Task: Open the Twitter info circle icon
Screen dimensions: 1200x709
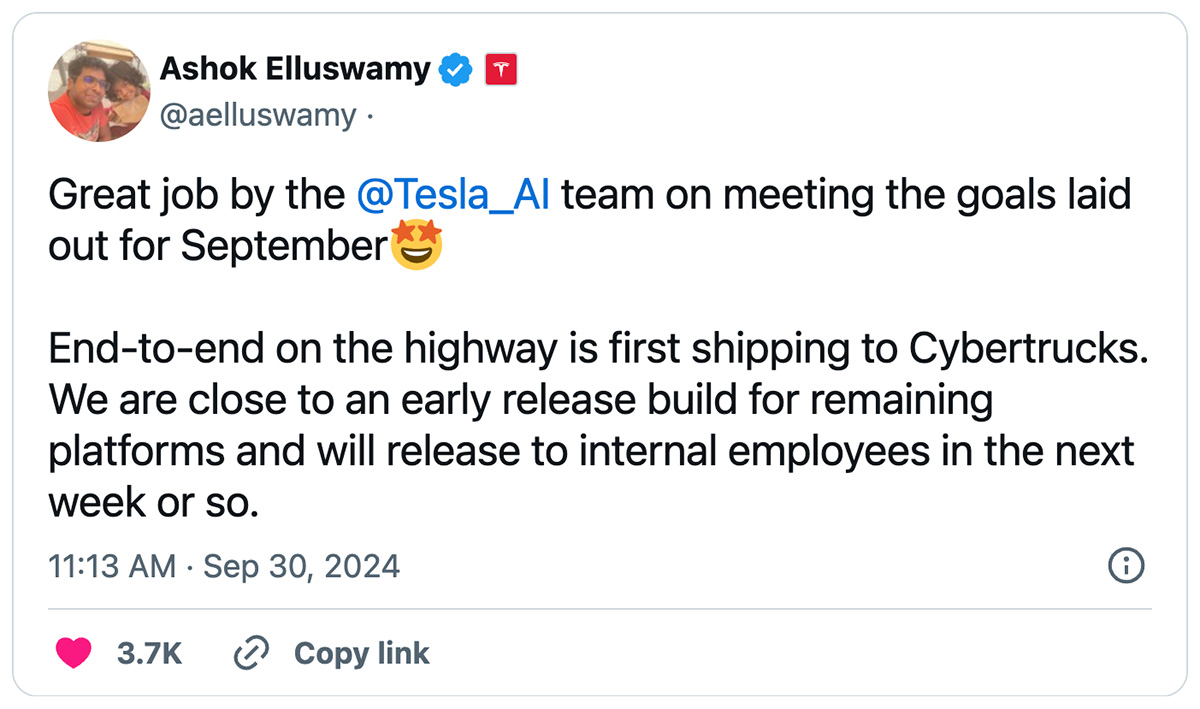Action: [x=1127, y=566]
